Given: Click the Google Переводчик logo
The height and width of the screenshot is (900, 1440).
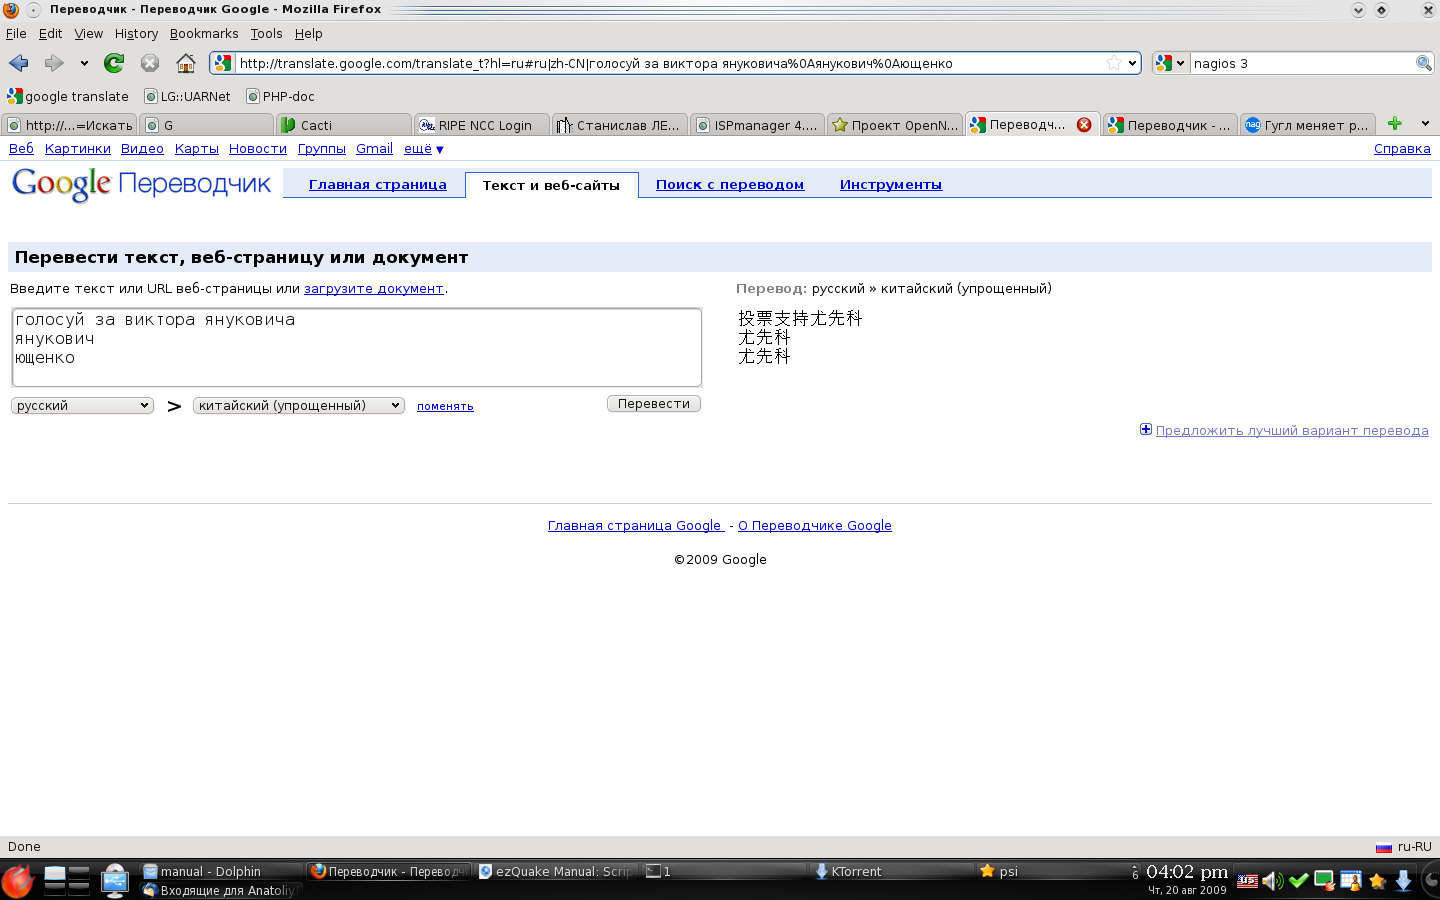Looking at the screenshot, I should pos(141,184).
